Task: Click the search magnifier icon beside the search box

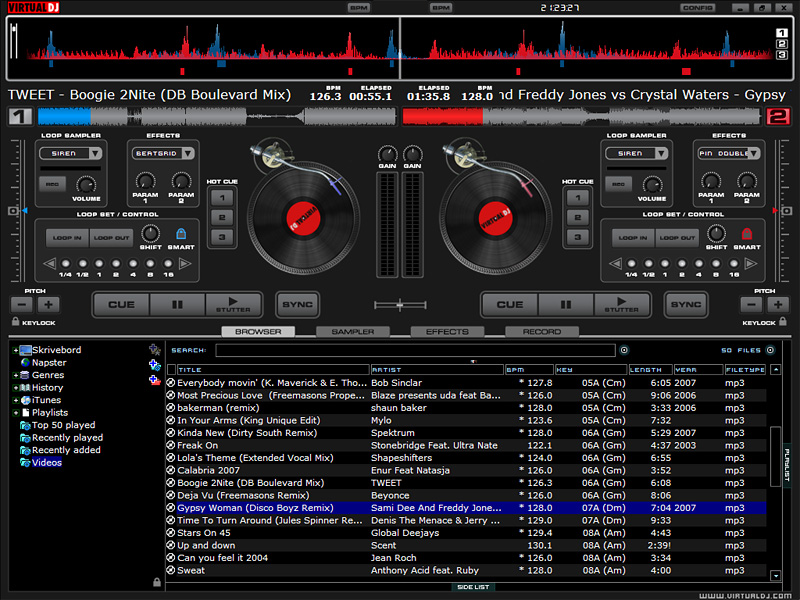Action: 624,350
